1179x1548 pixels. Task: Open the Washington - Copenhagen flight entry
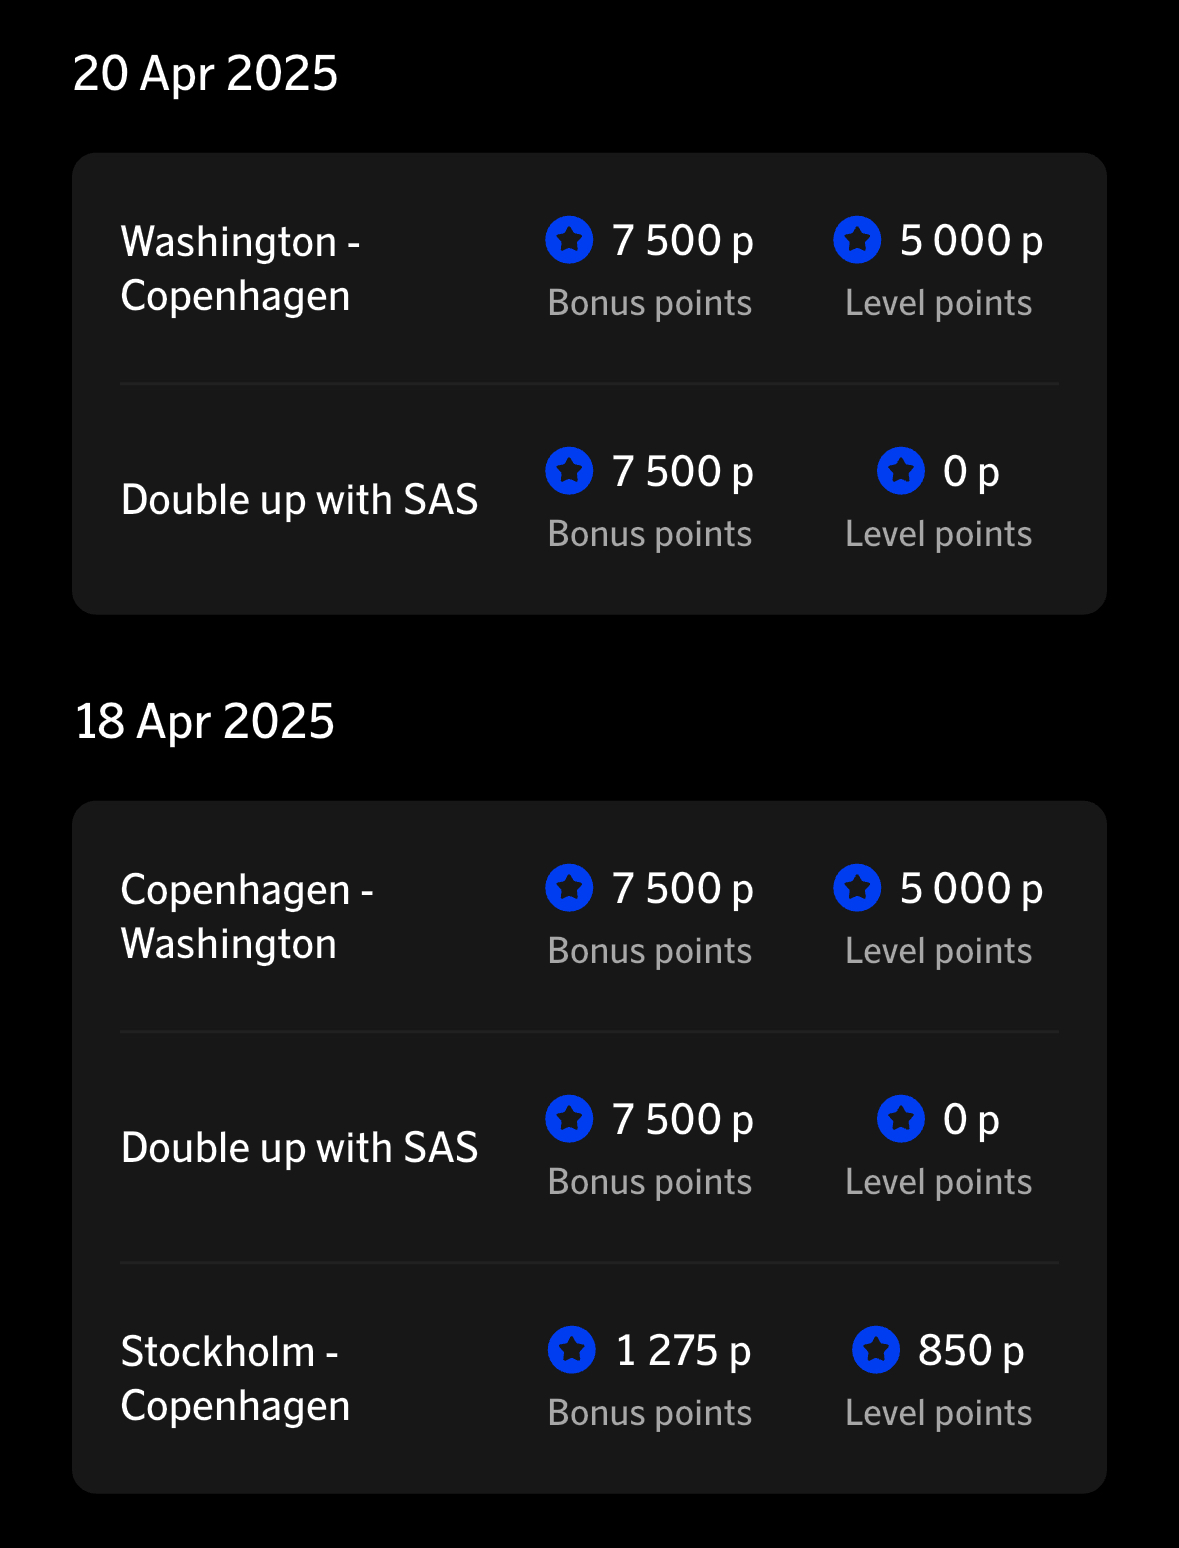click(x=240, y=269)
